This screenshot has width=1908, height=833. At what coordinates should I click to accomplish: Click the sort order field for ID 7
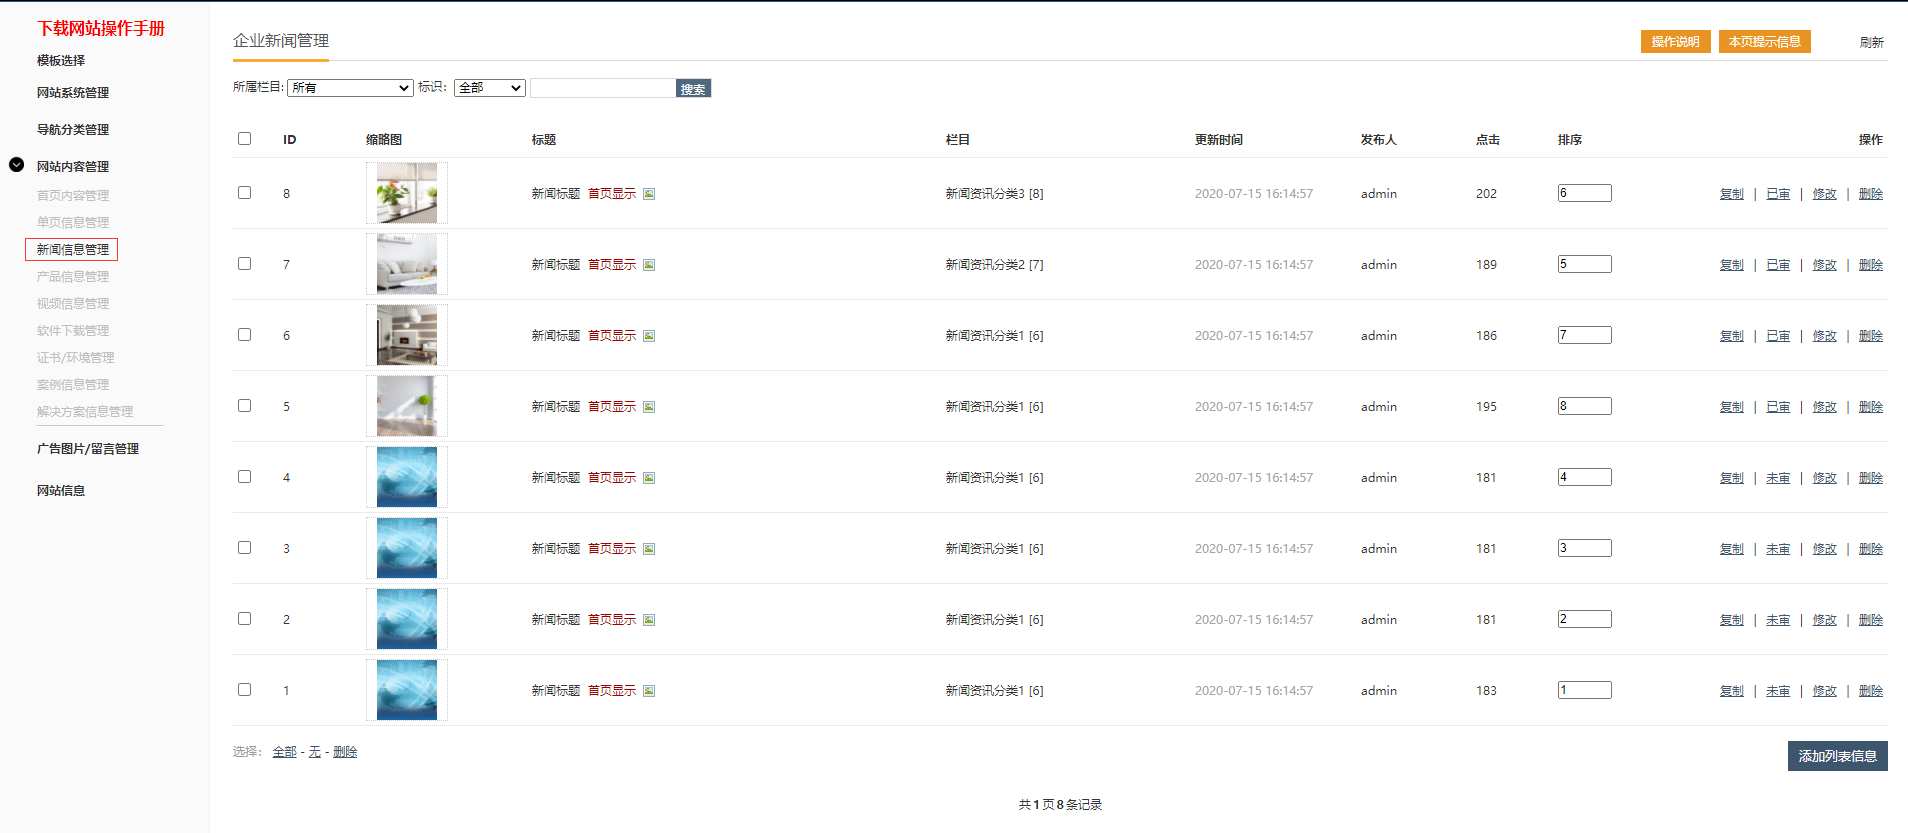coord(1584,264)
